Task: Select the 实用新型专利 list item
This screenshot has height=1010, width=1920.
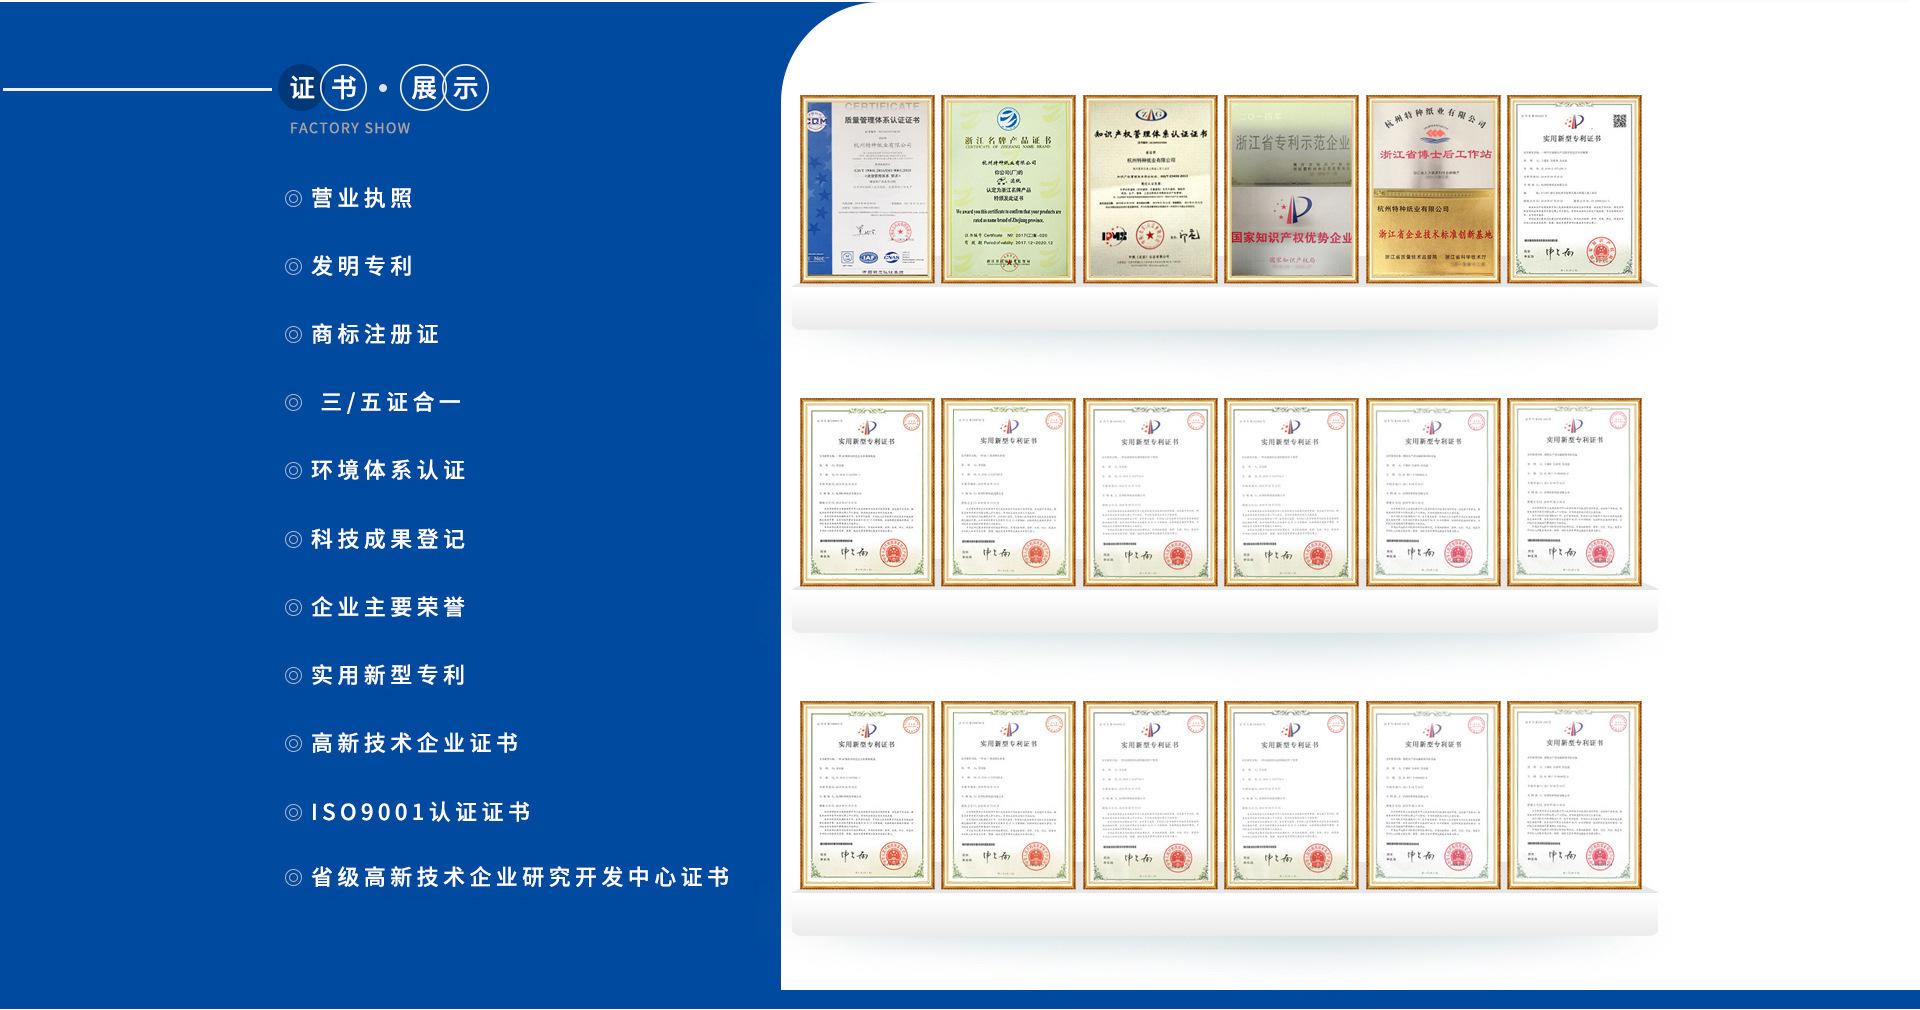Action: click(x=388, y=676)
